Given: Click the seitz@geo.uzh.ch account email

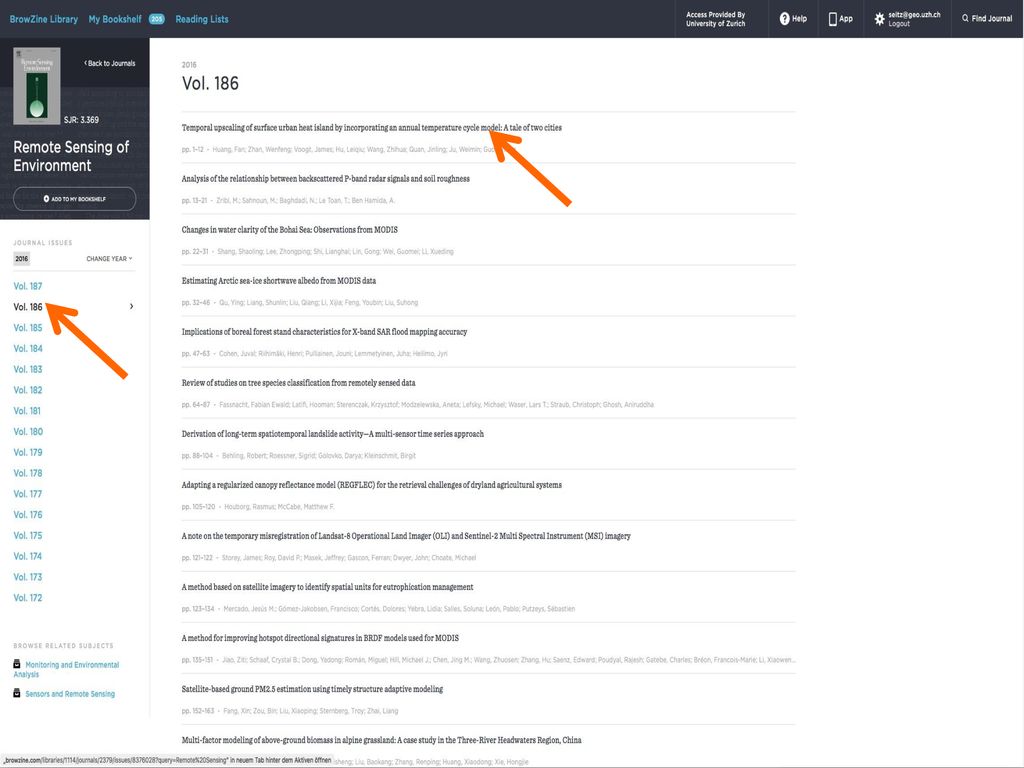Looking at the screenshot, I should coord(914,14).
